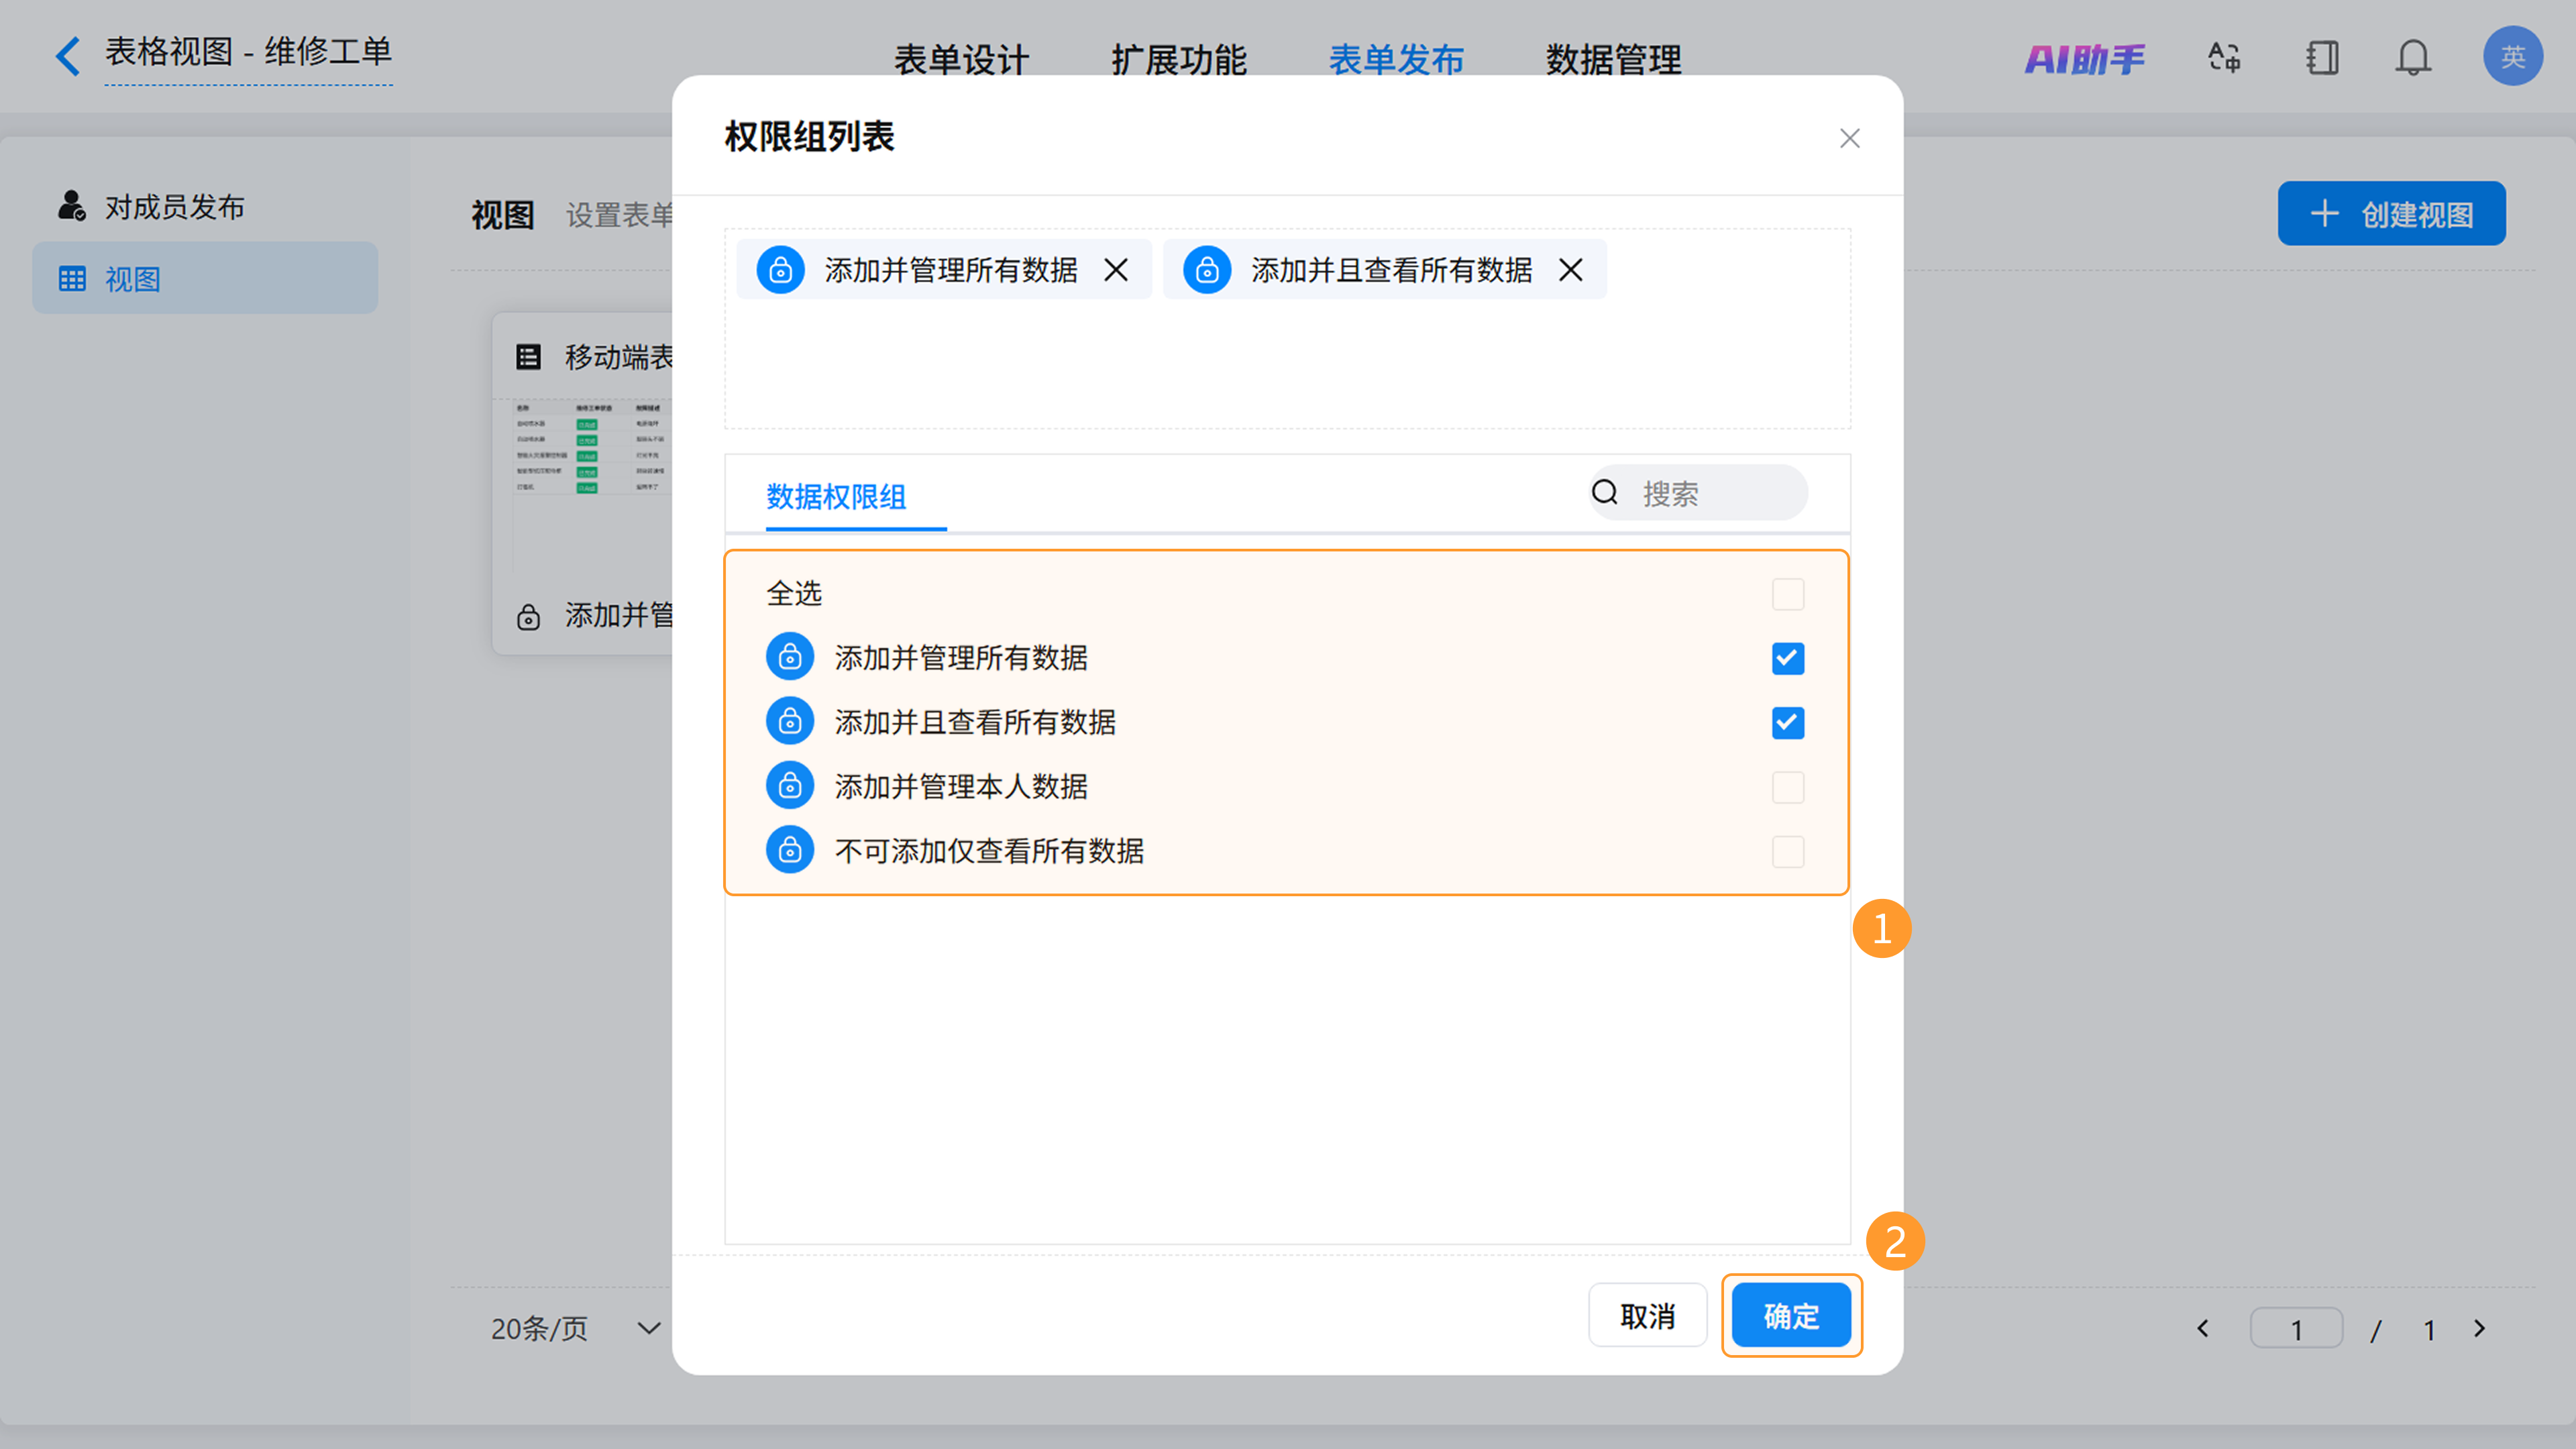Image resolution: width=2576 pixels, height=1449 pixels.
Task: Uncheck 添加并管理所有数据 checkbox
Action: pos(1787,658)
